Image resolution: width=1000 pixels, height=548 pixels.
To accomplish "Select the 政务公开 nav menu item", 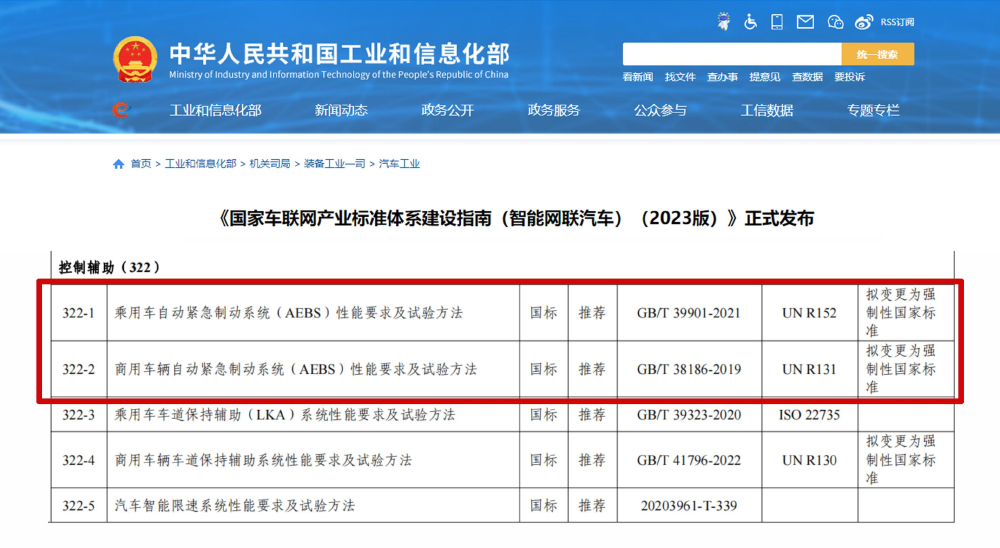I will coord(448,110).
